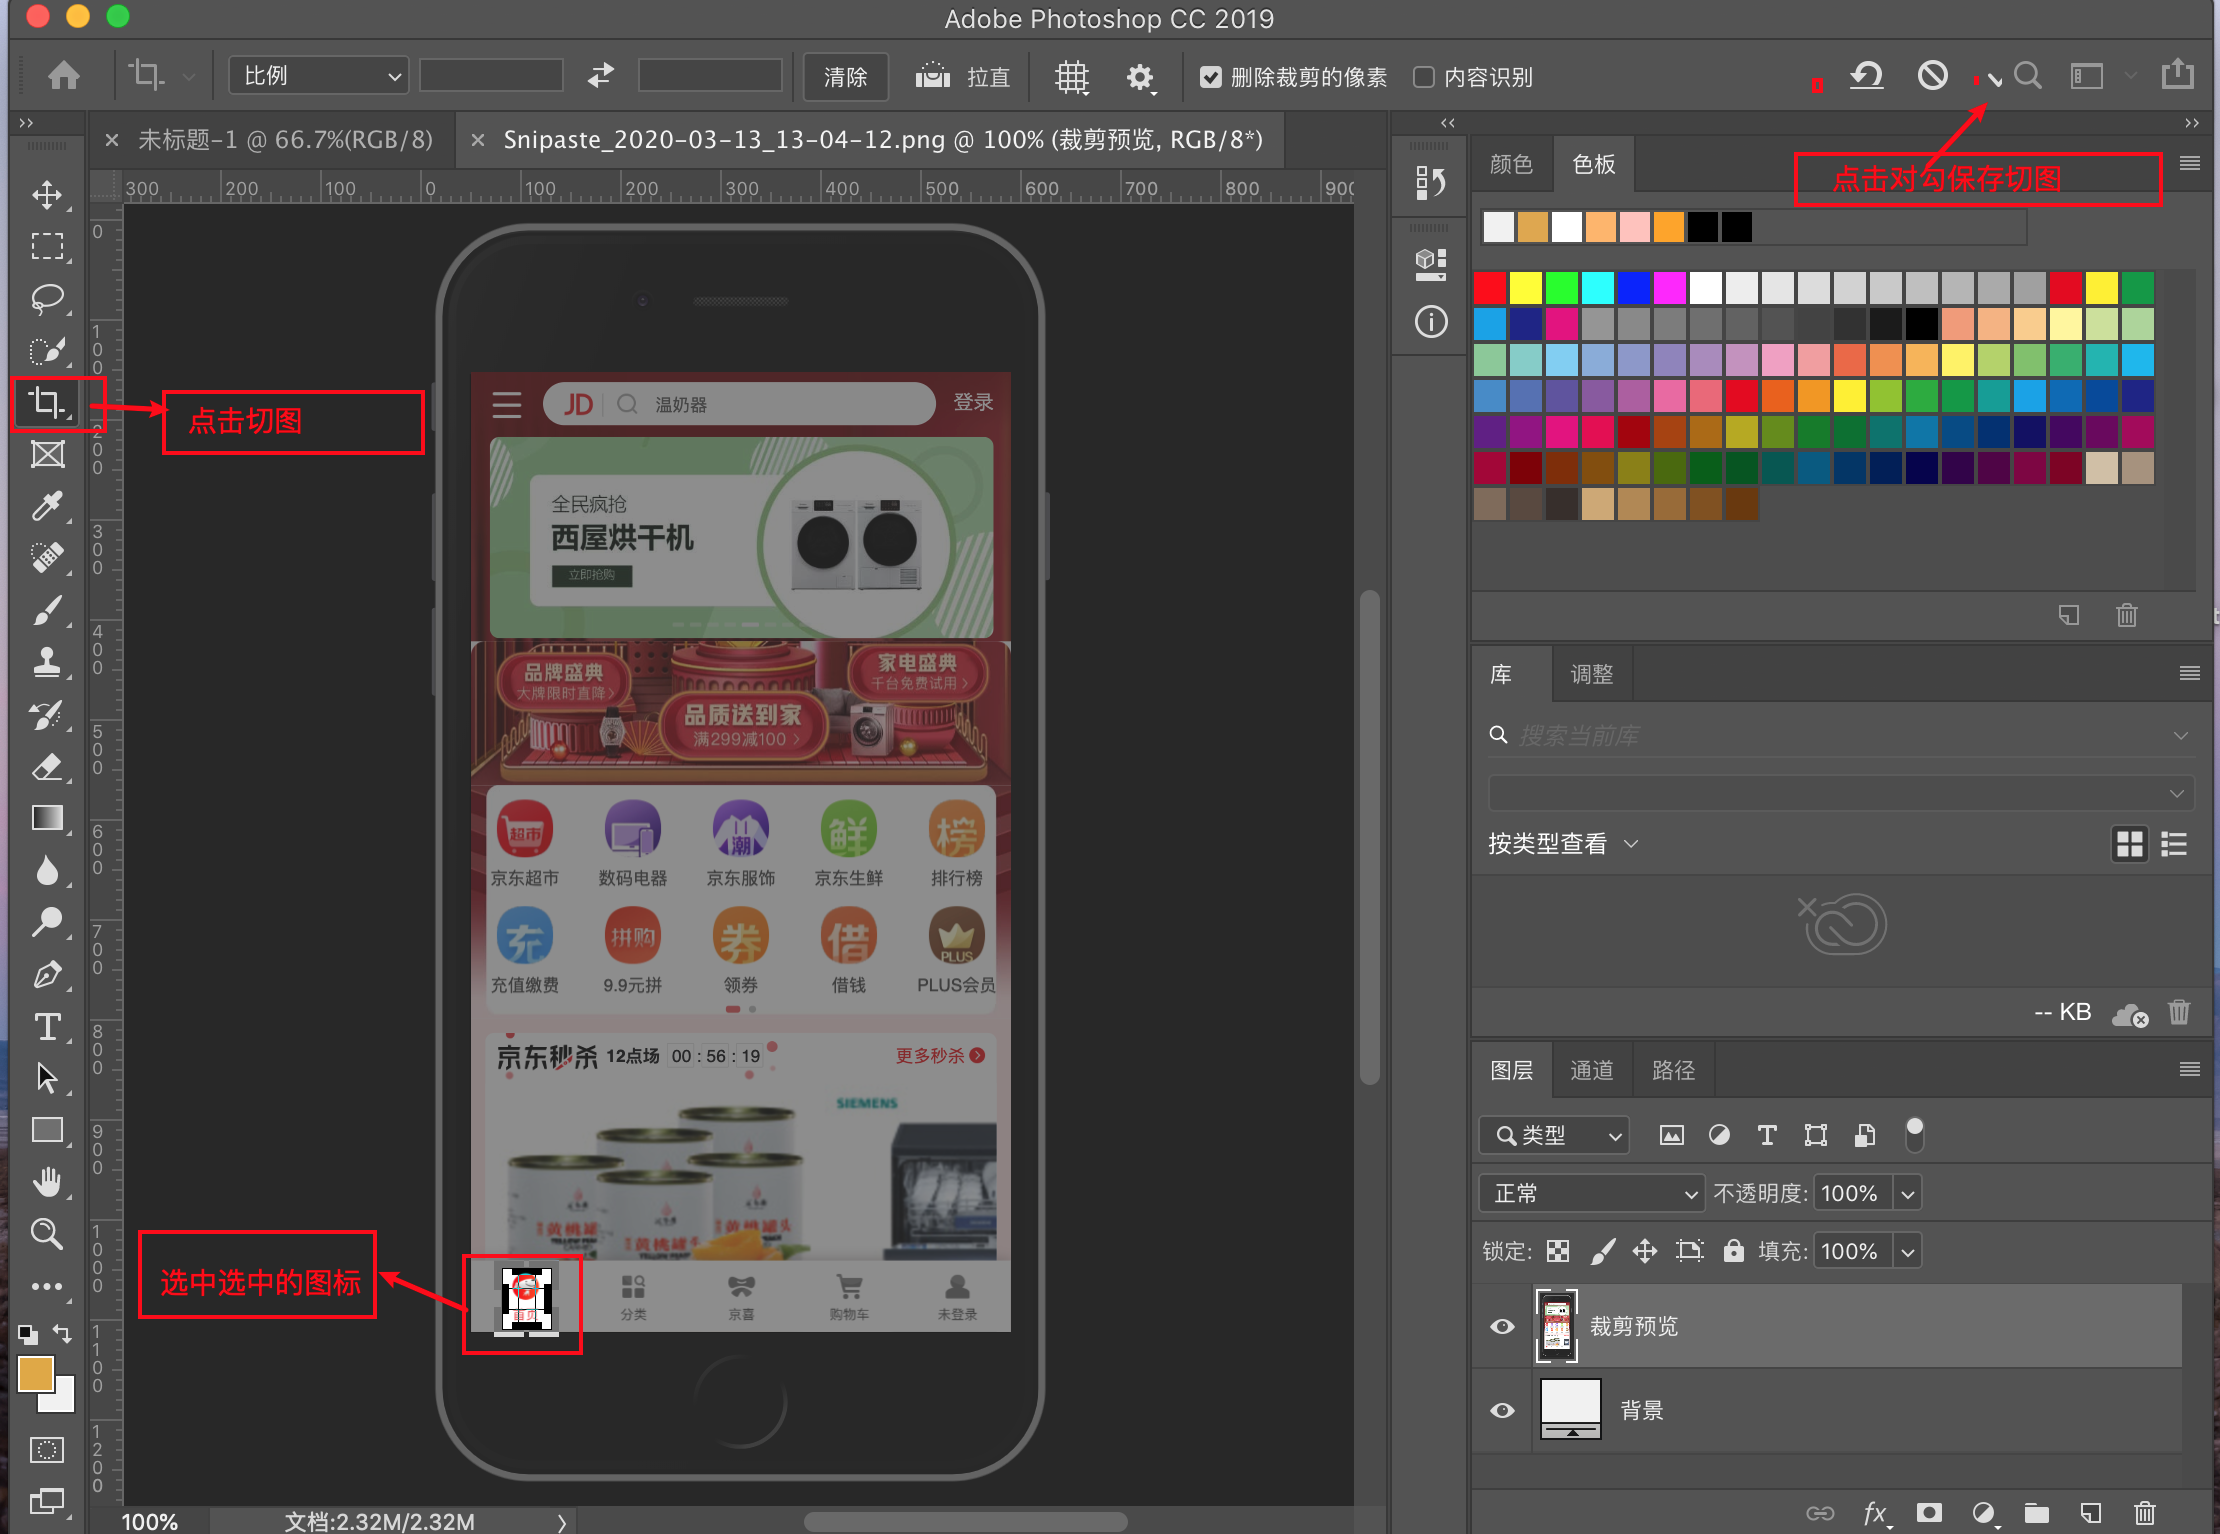
Task: Pick the red swatch in 色板
Action: coord(1489,289)
